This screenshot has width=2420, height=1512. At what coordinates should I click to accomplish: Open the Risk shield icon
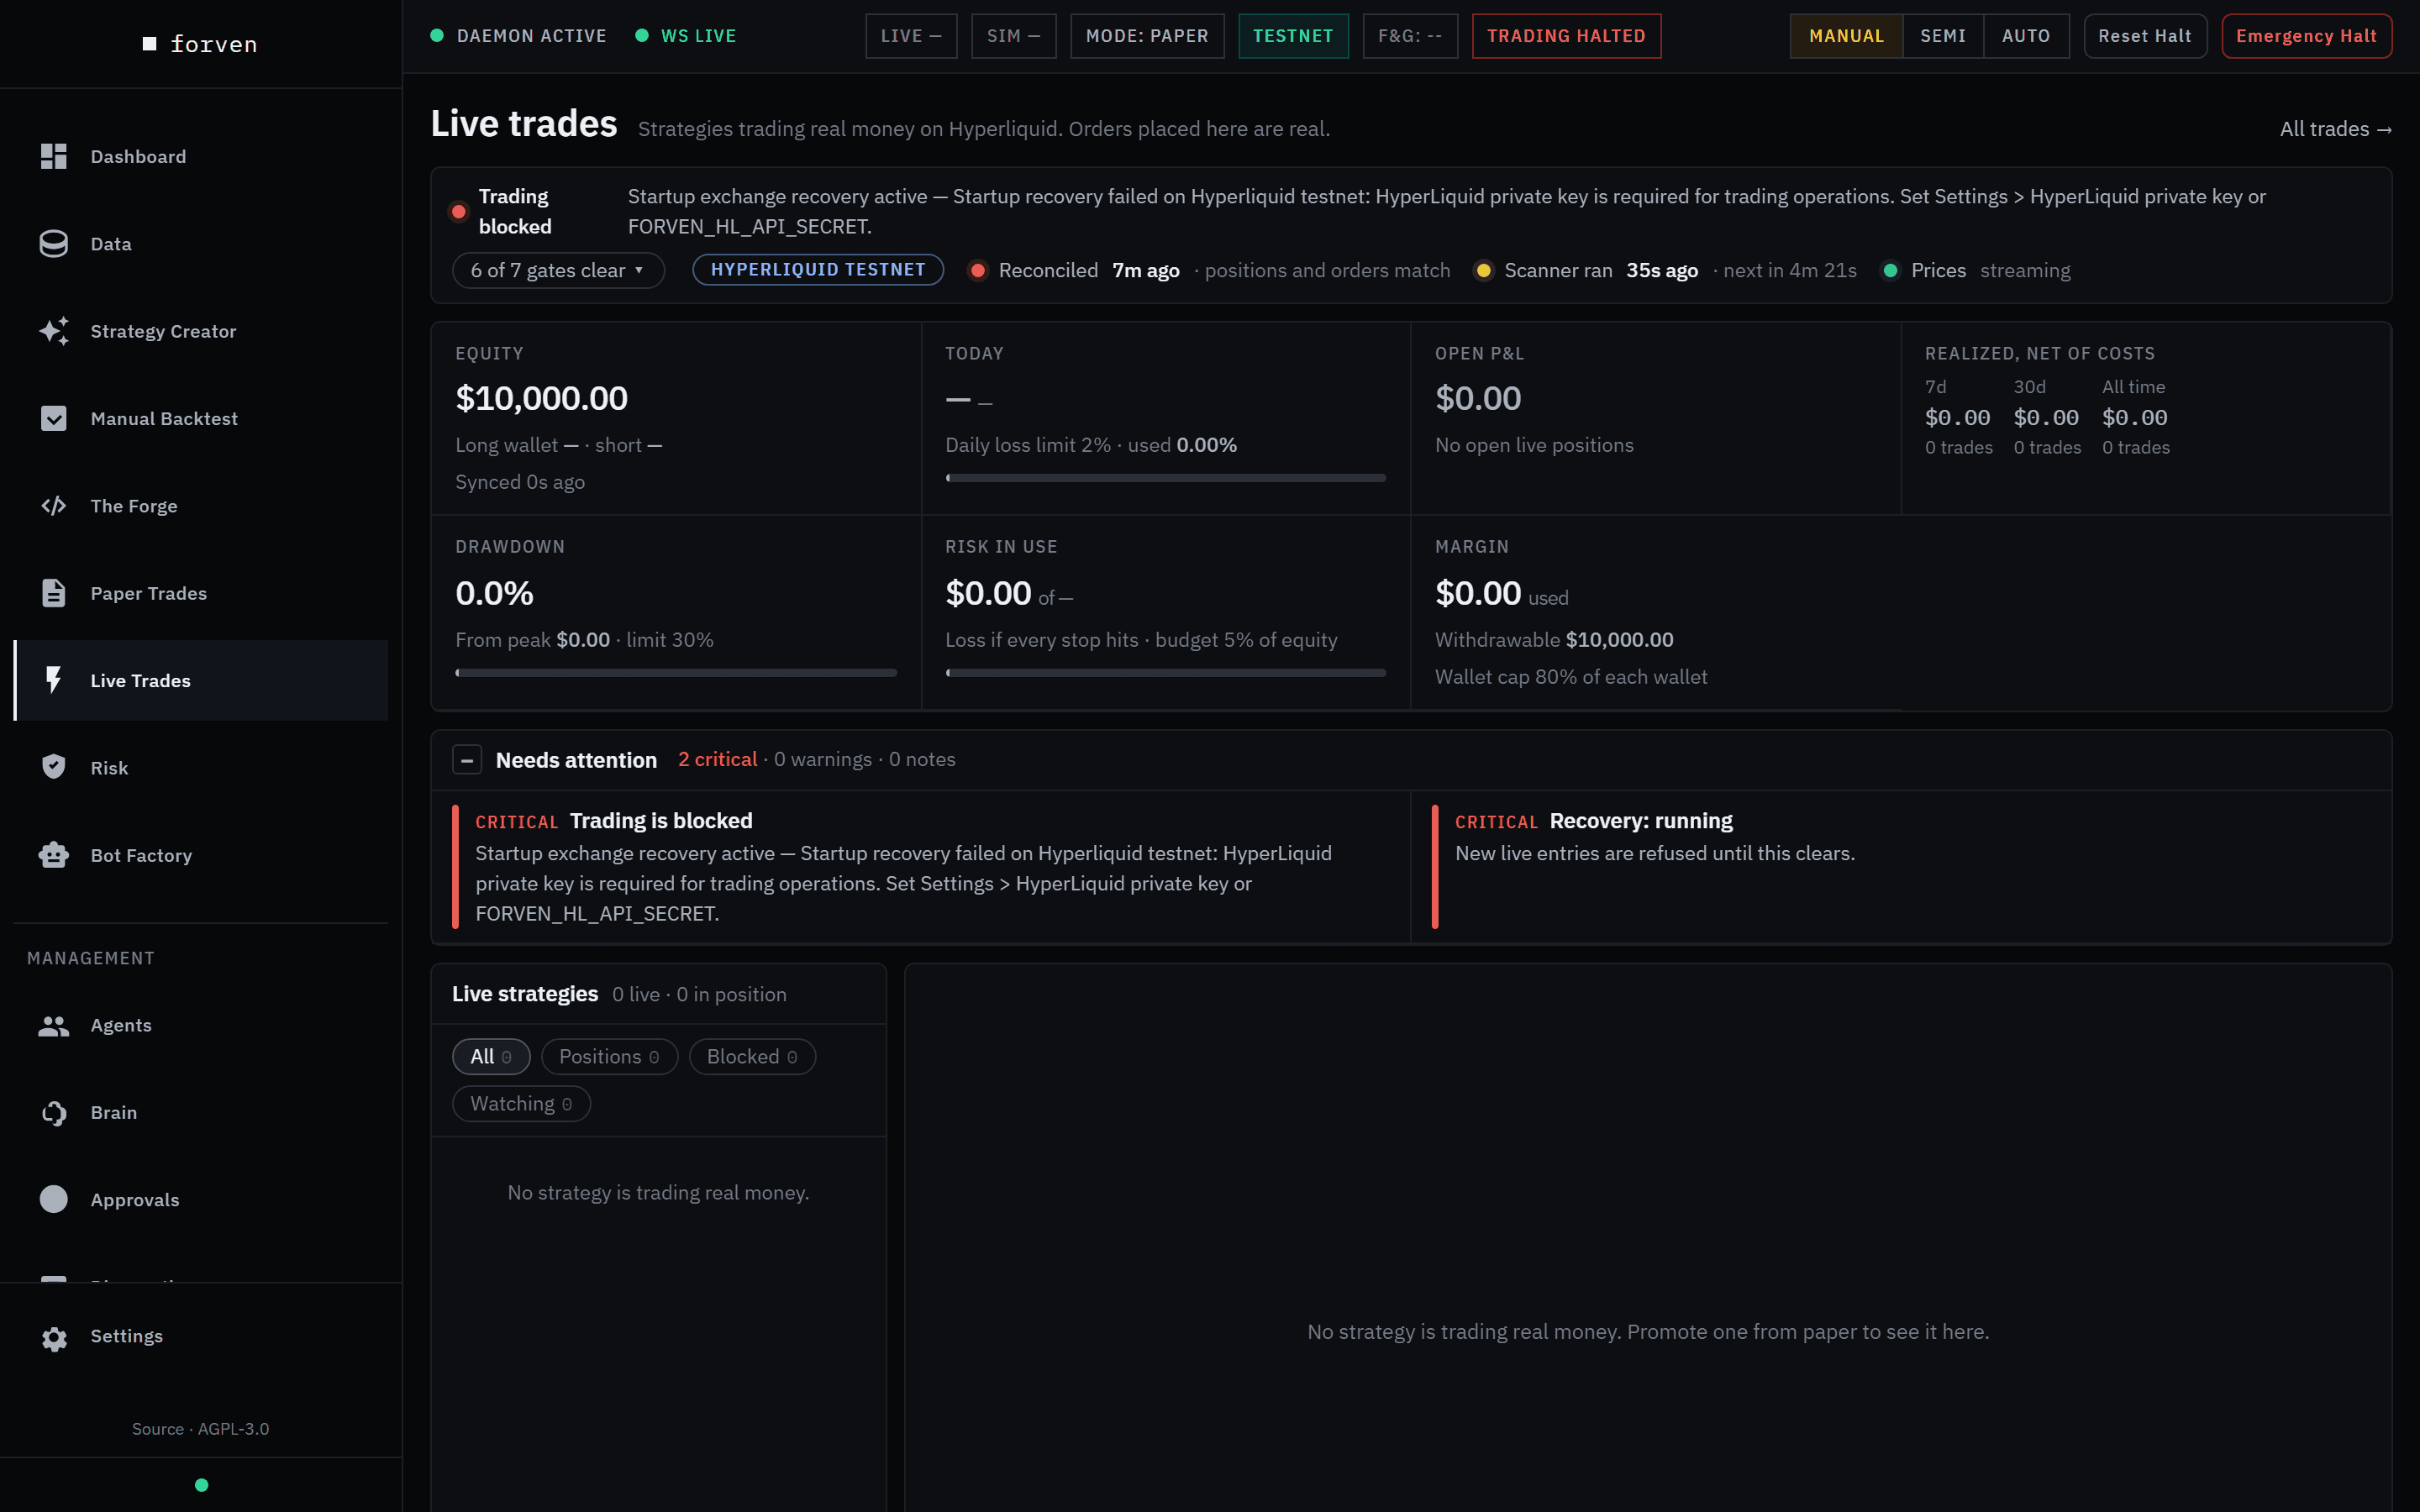click(53, 767)
